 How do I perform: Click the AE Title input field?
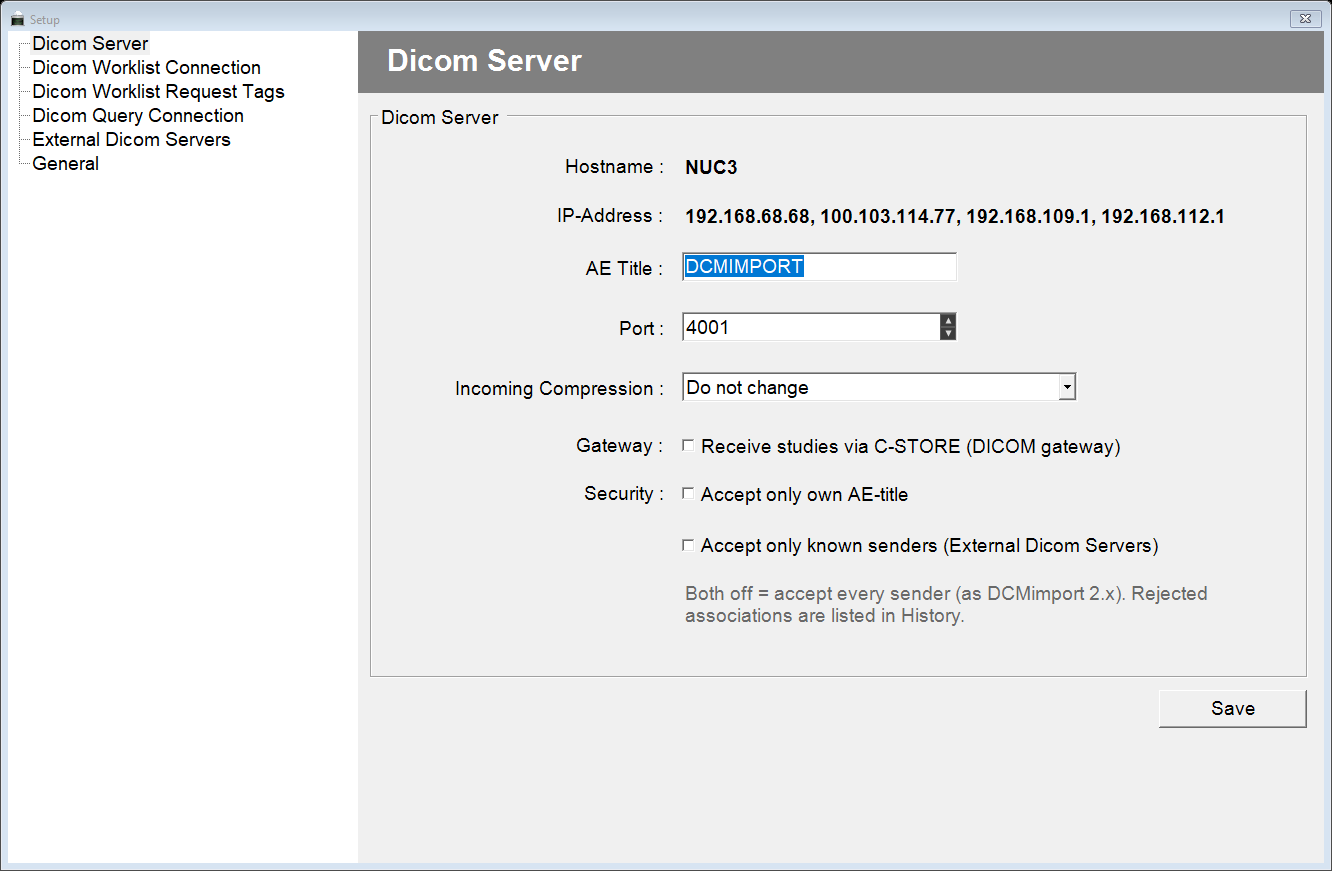[x=819, y=267]
